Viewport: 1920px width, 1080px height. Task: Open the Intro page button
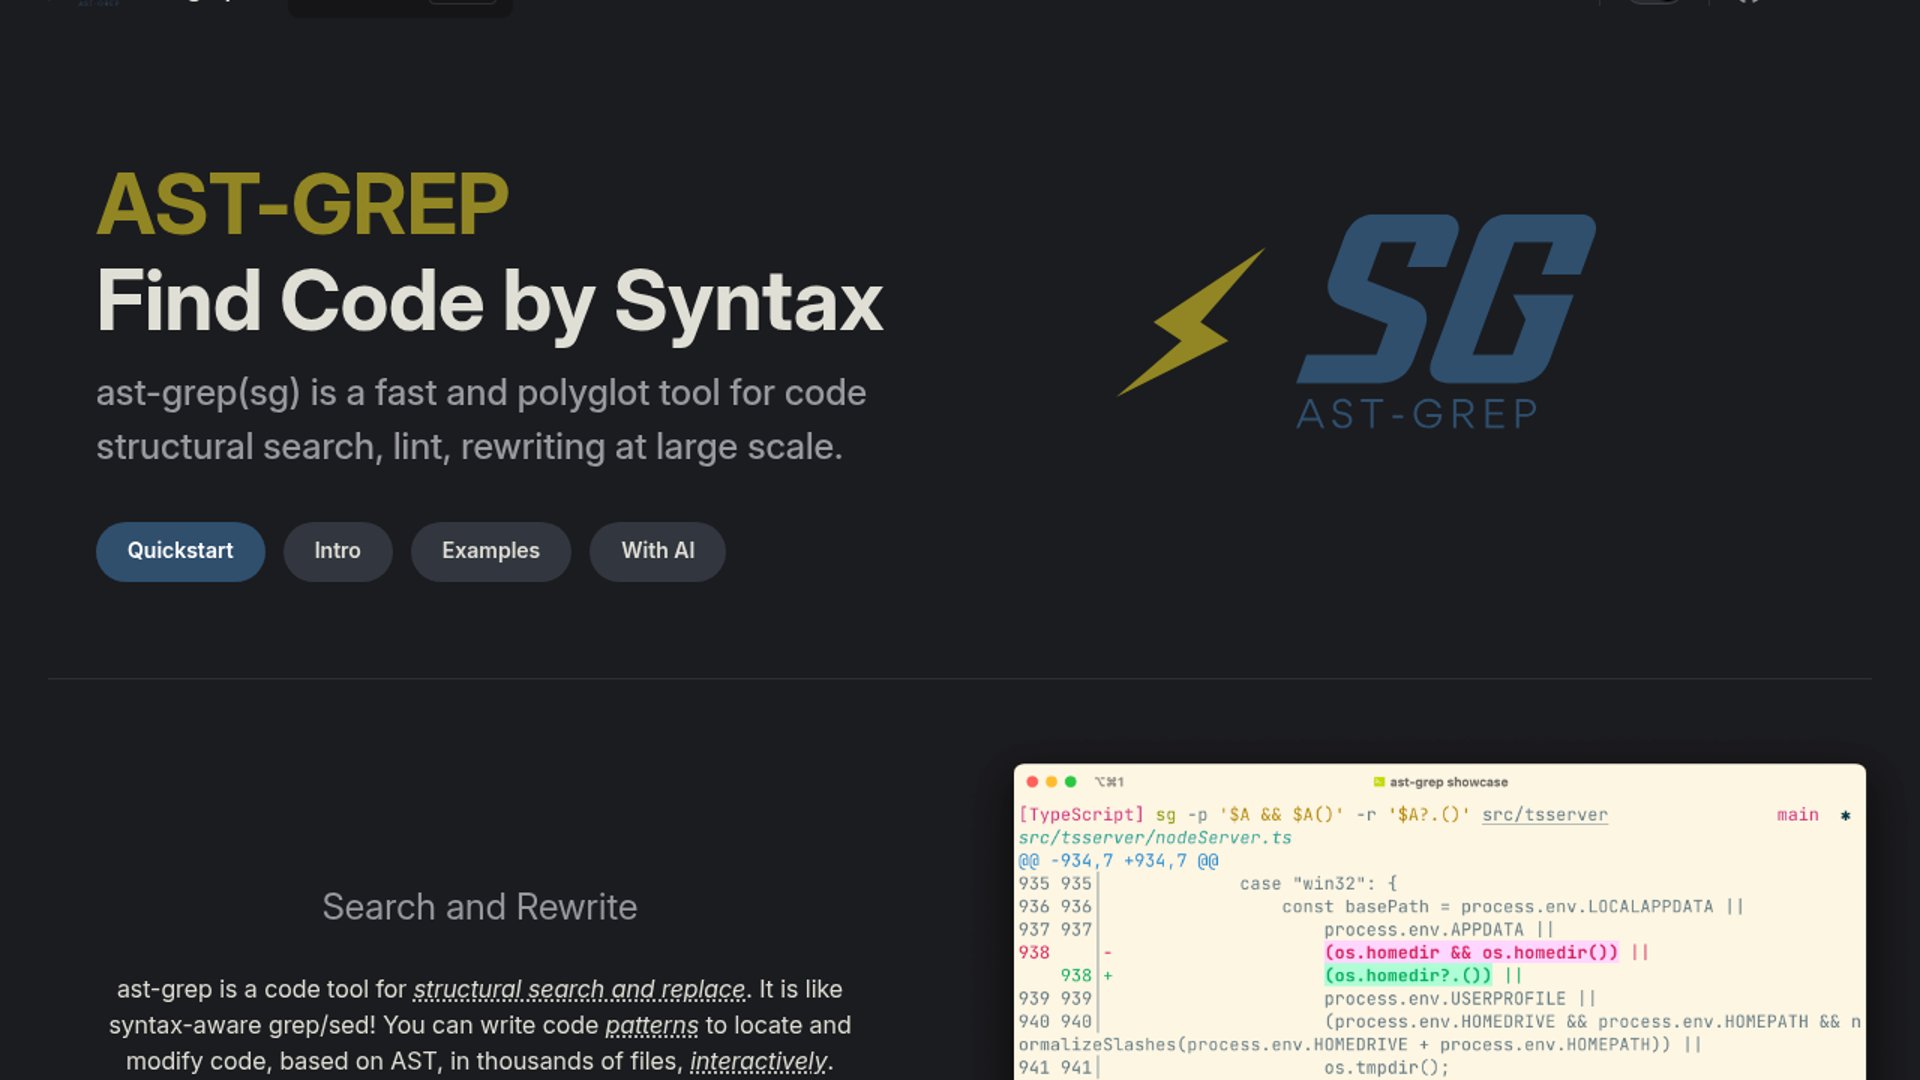338,551
